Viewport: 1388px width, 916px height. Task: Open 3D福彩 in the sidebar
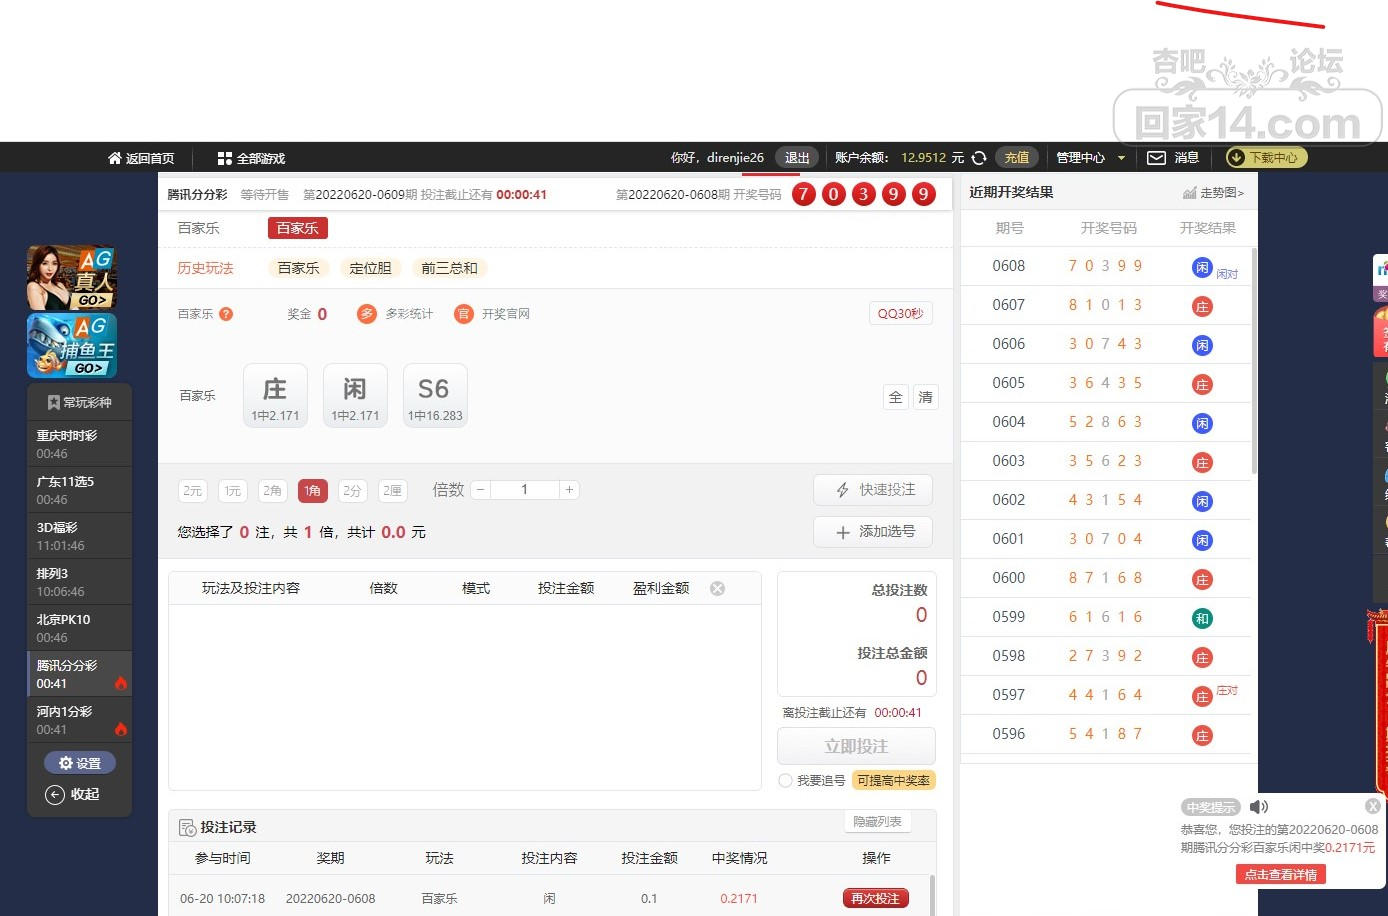80,536
